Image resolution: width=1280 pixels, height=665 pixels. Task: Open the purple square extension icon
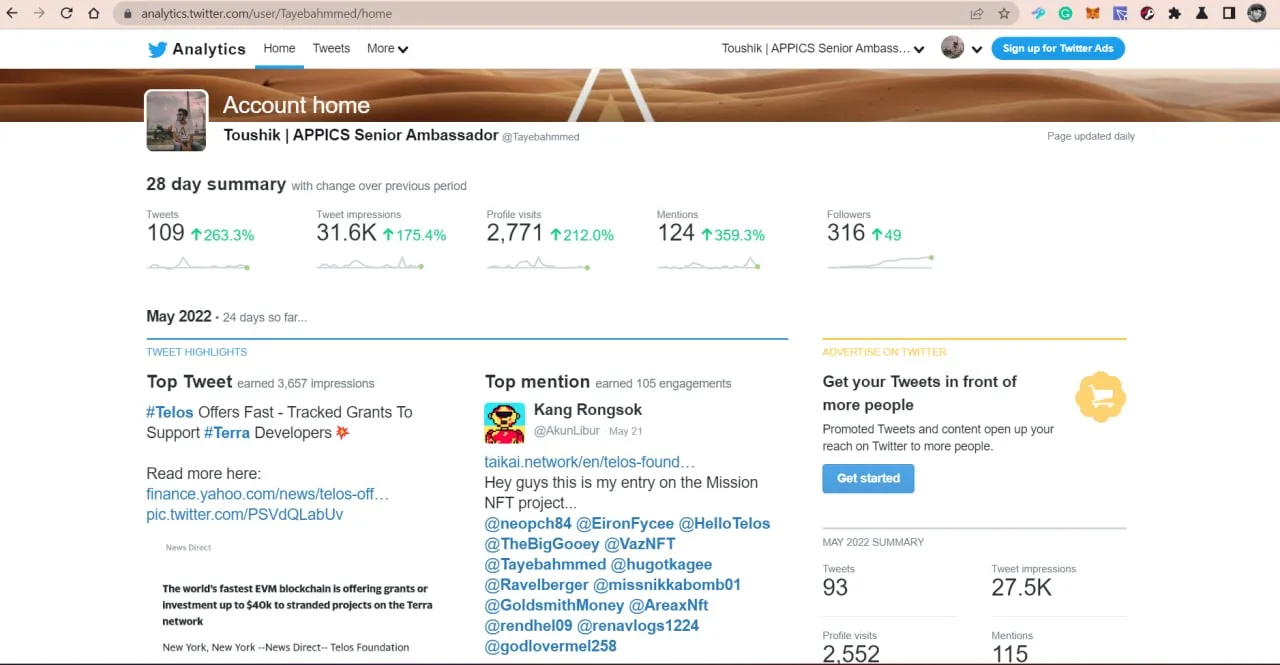[1120, 14]
